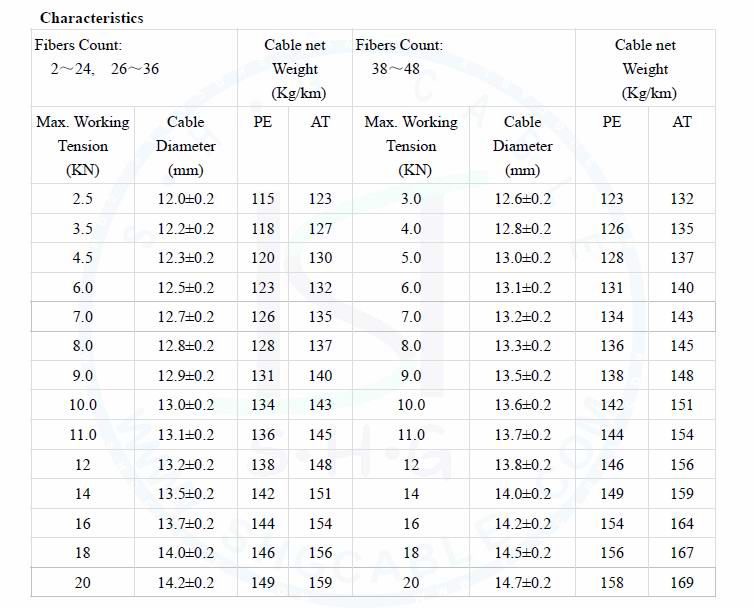This screenshot has width=754, height=608.
Task: Click the 12.6±0.2 cable diameter cell
Action: (x=523, y=199)
